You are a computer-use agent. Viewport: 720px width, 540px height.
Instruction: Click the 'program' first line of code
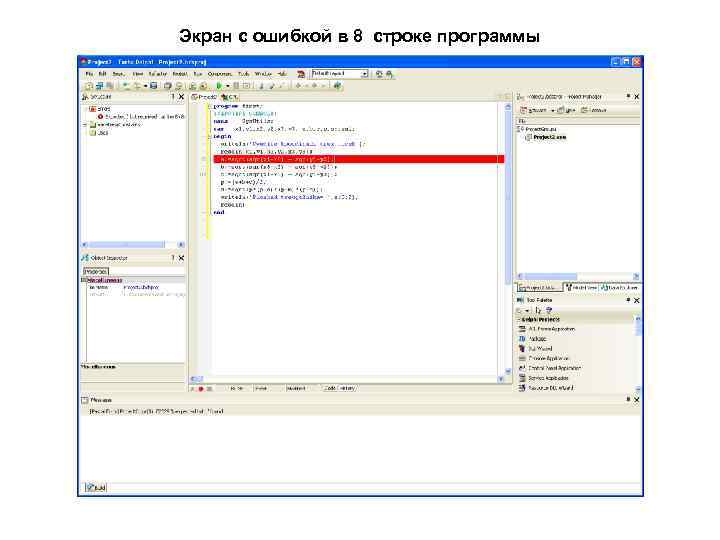point(237,107)
